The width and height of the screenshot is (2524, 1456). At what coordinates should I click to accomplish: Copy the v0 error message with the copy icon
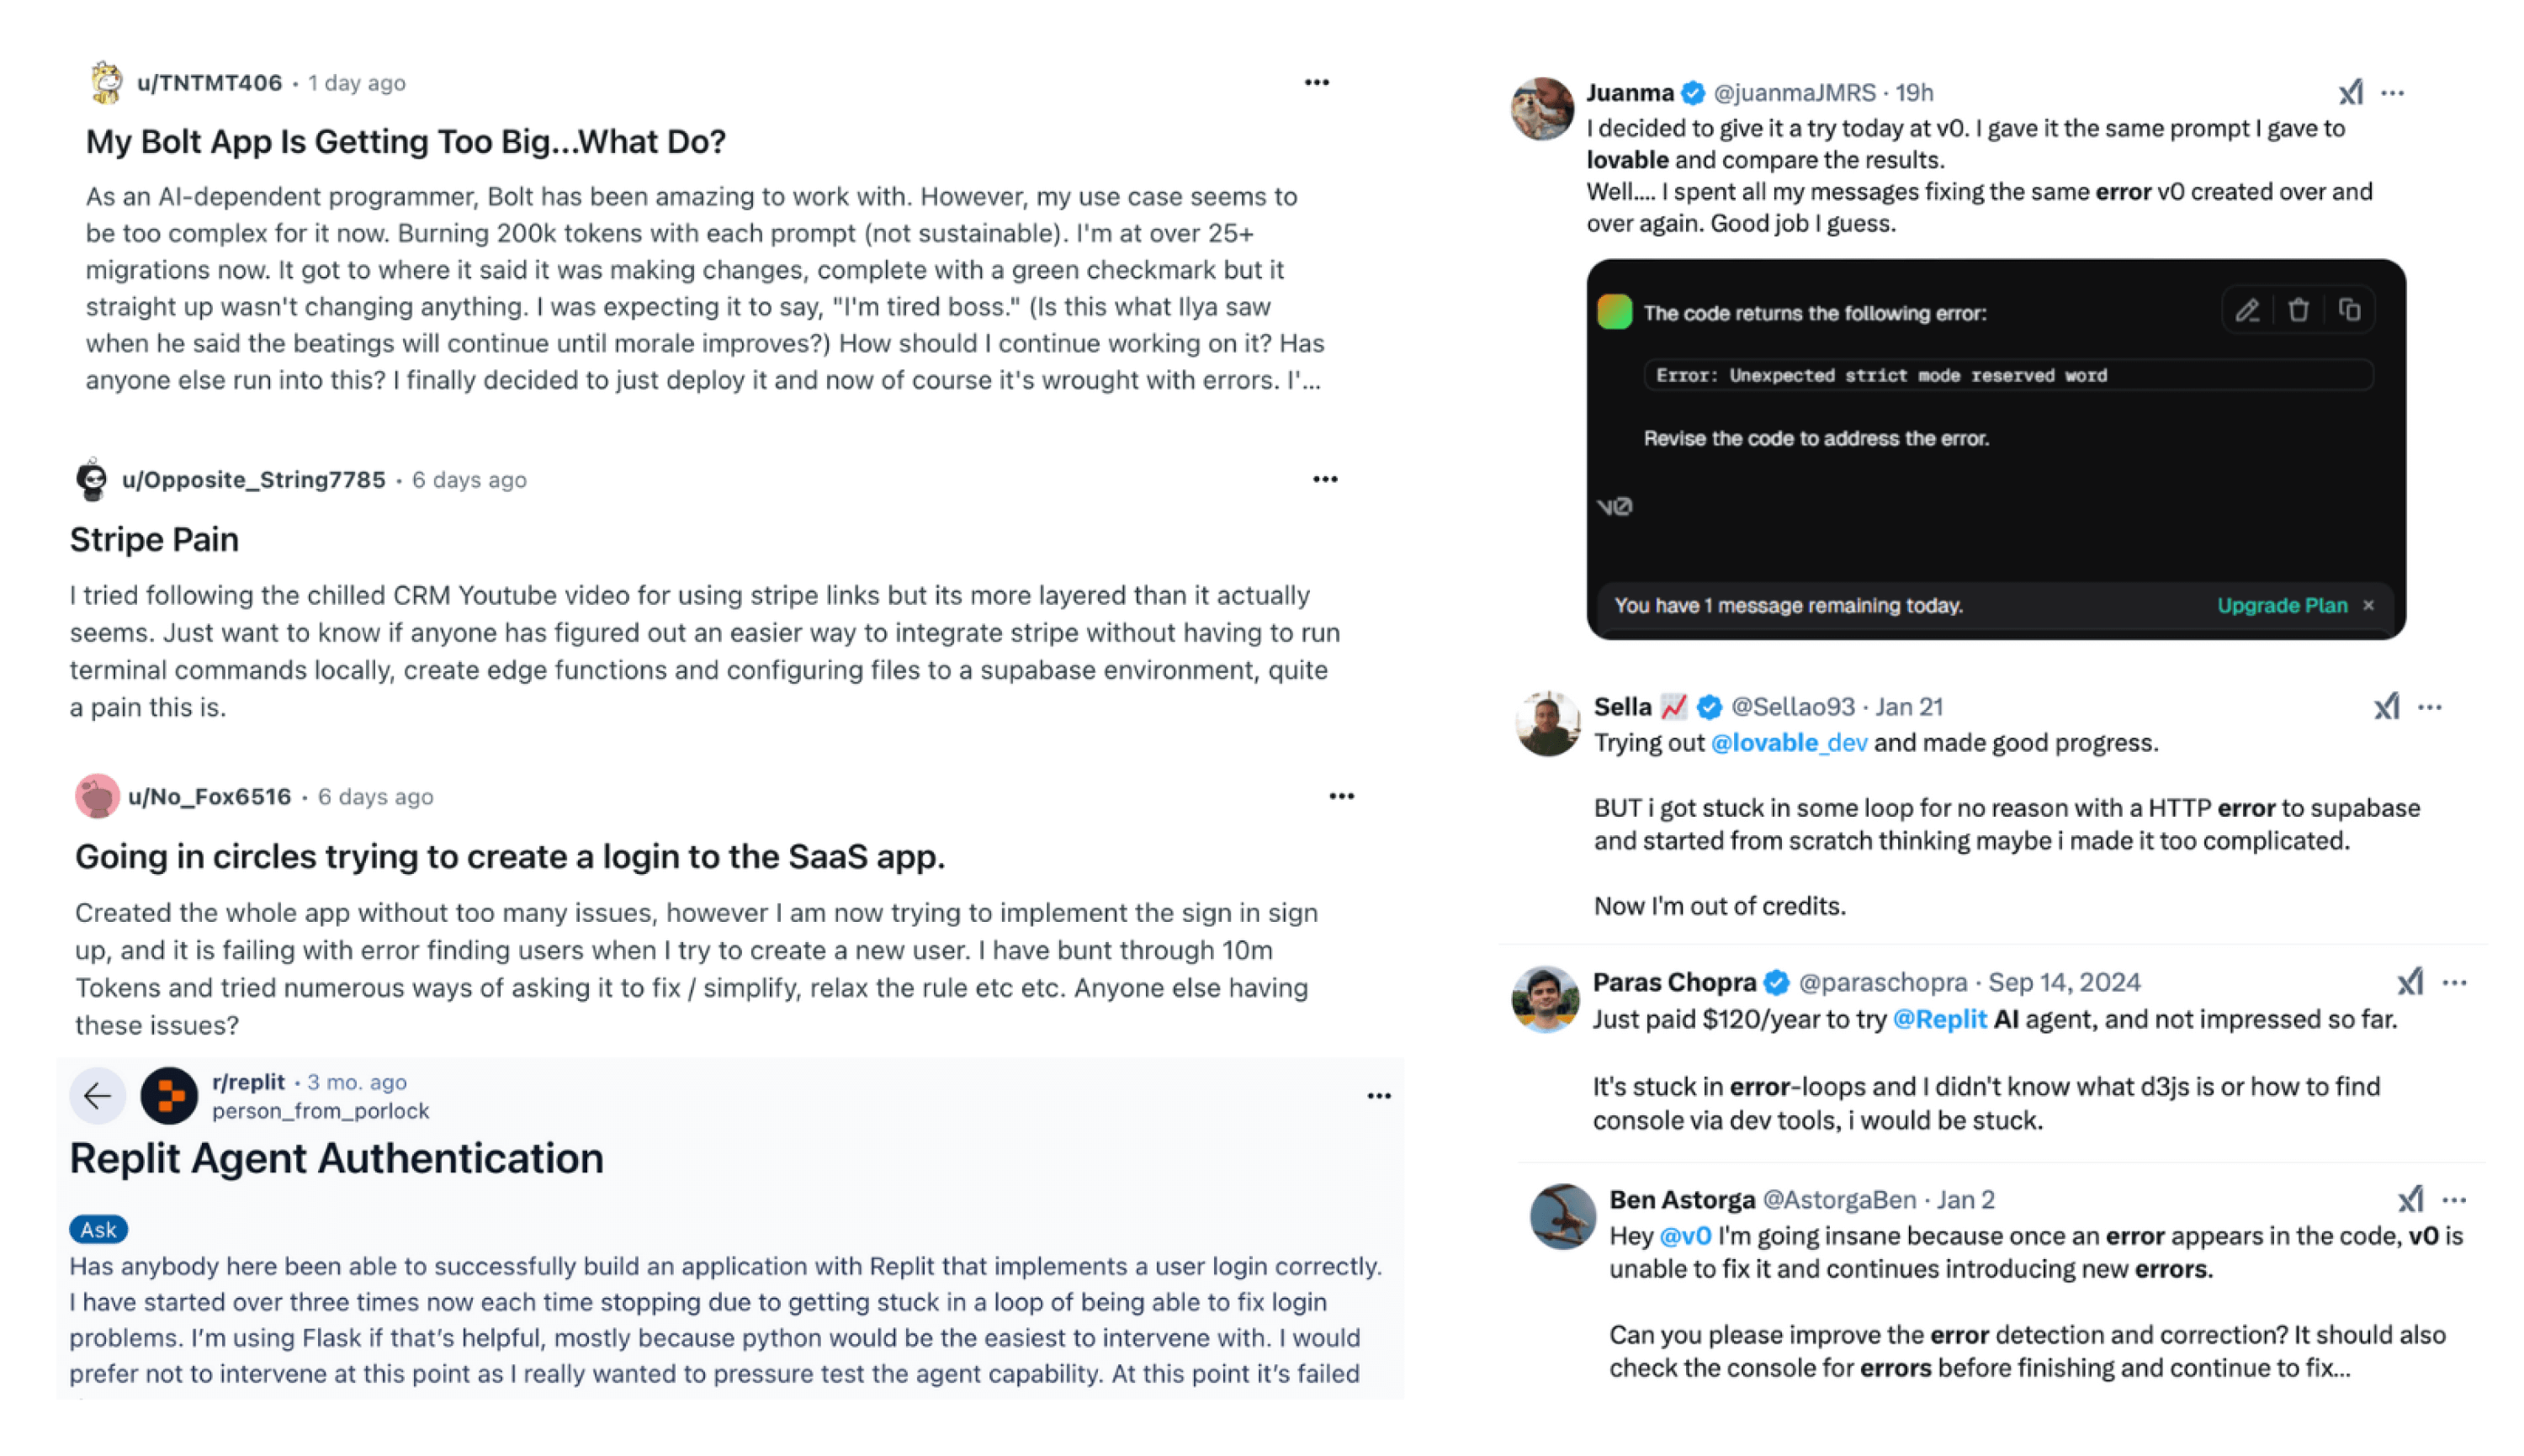(2349, 311)
